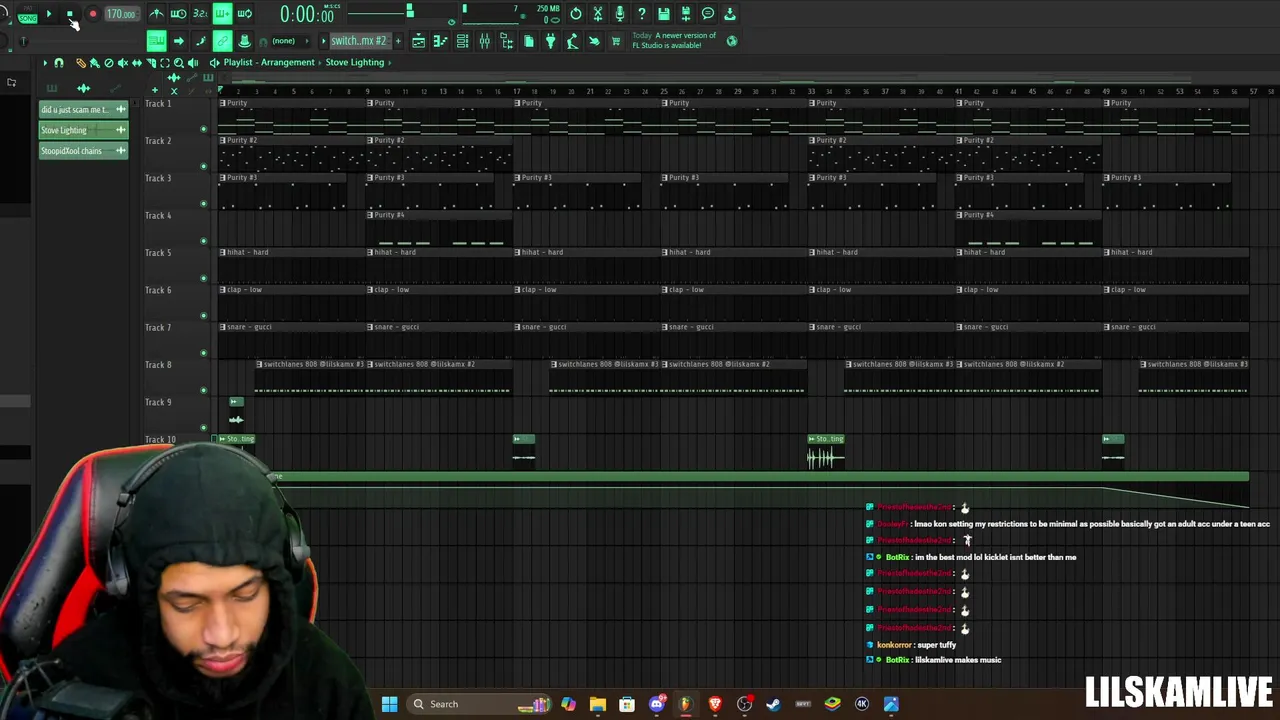Click the plus button beside pattern selector
This screenshot has height=720, width=1280.
pyautogui.click(x=398, y=41)
